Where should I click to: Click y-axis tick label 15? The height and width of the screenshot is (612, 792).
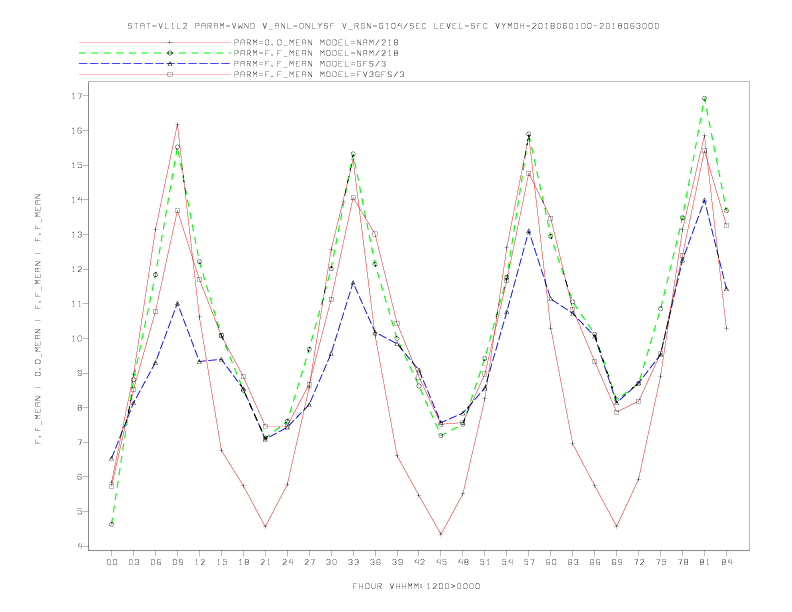pos(77,165)
